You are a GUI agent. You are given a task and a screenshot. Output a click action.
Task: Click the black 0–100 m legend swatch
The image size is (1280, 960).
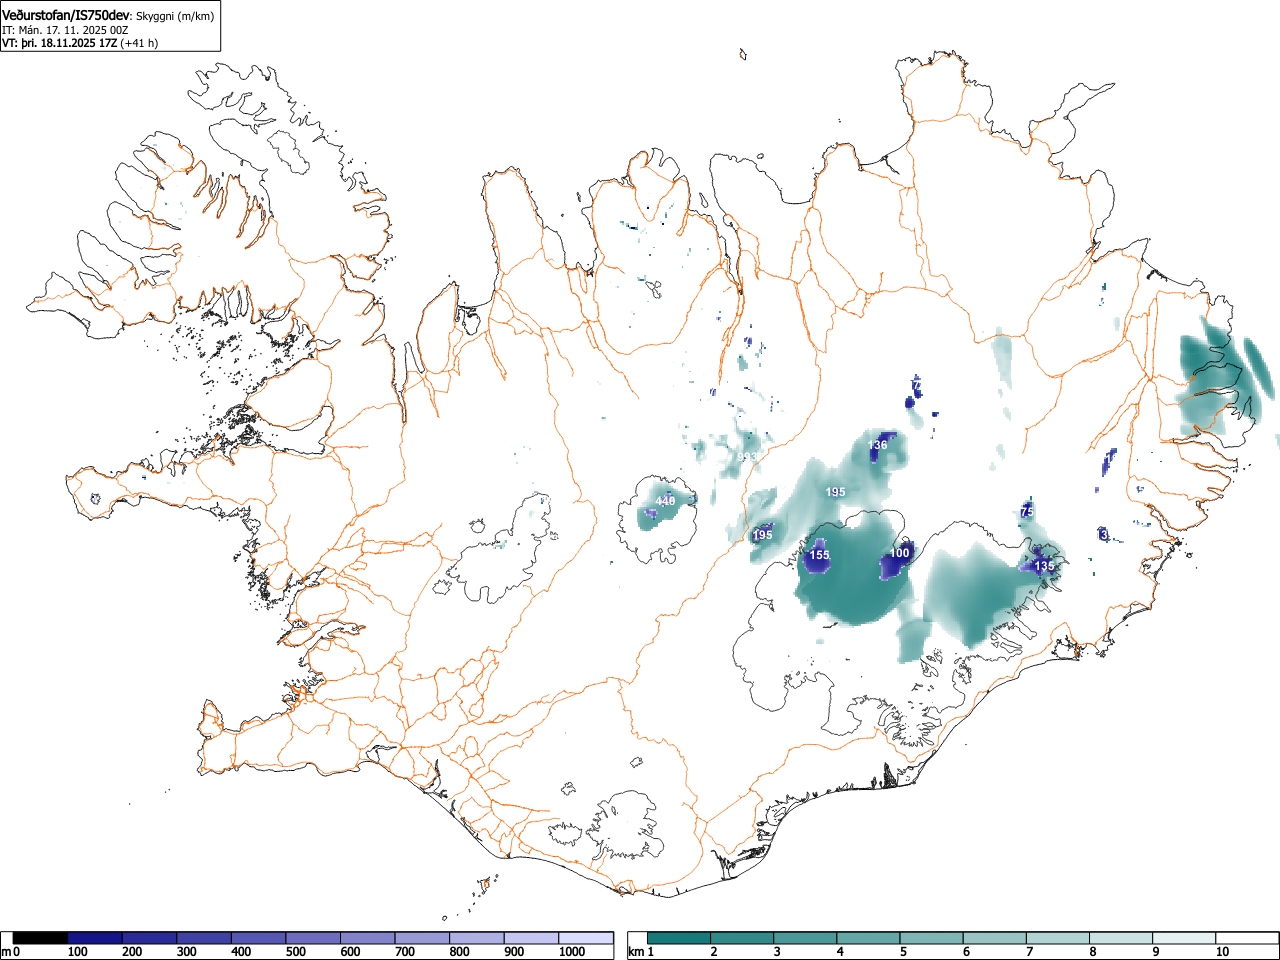[40, 938]
